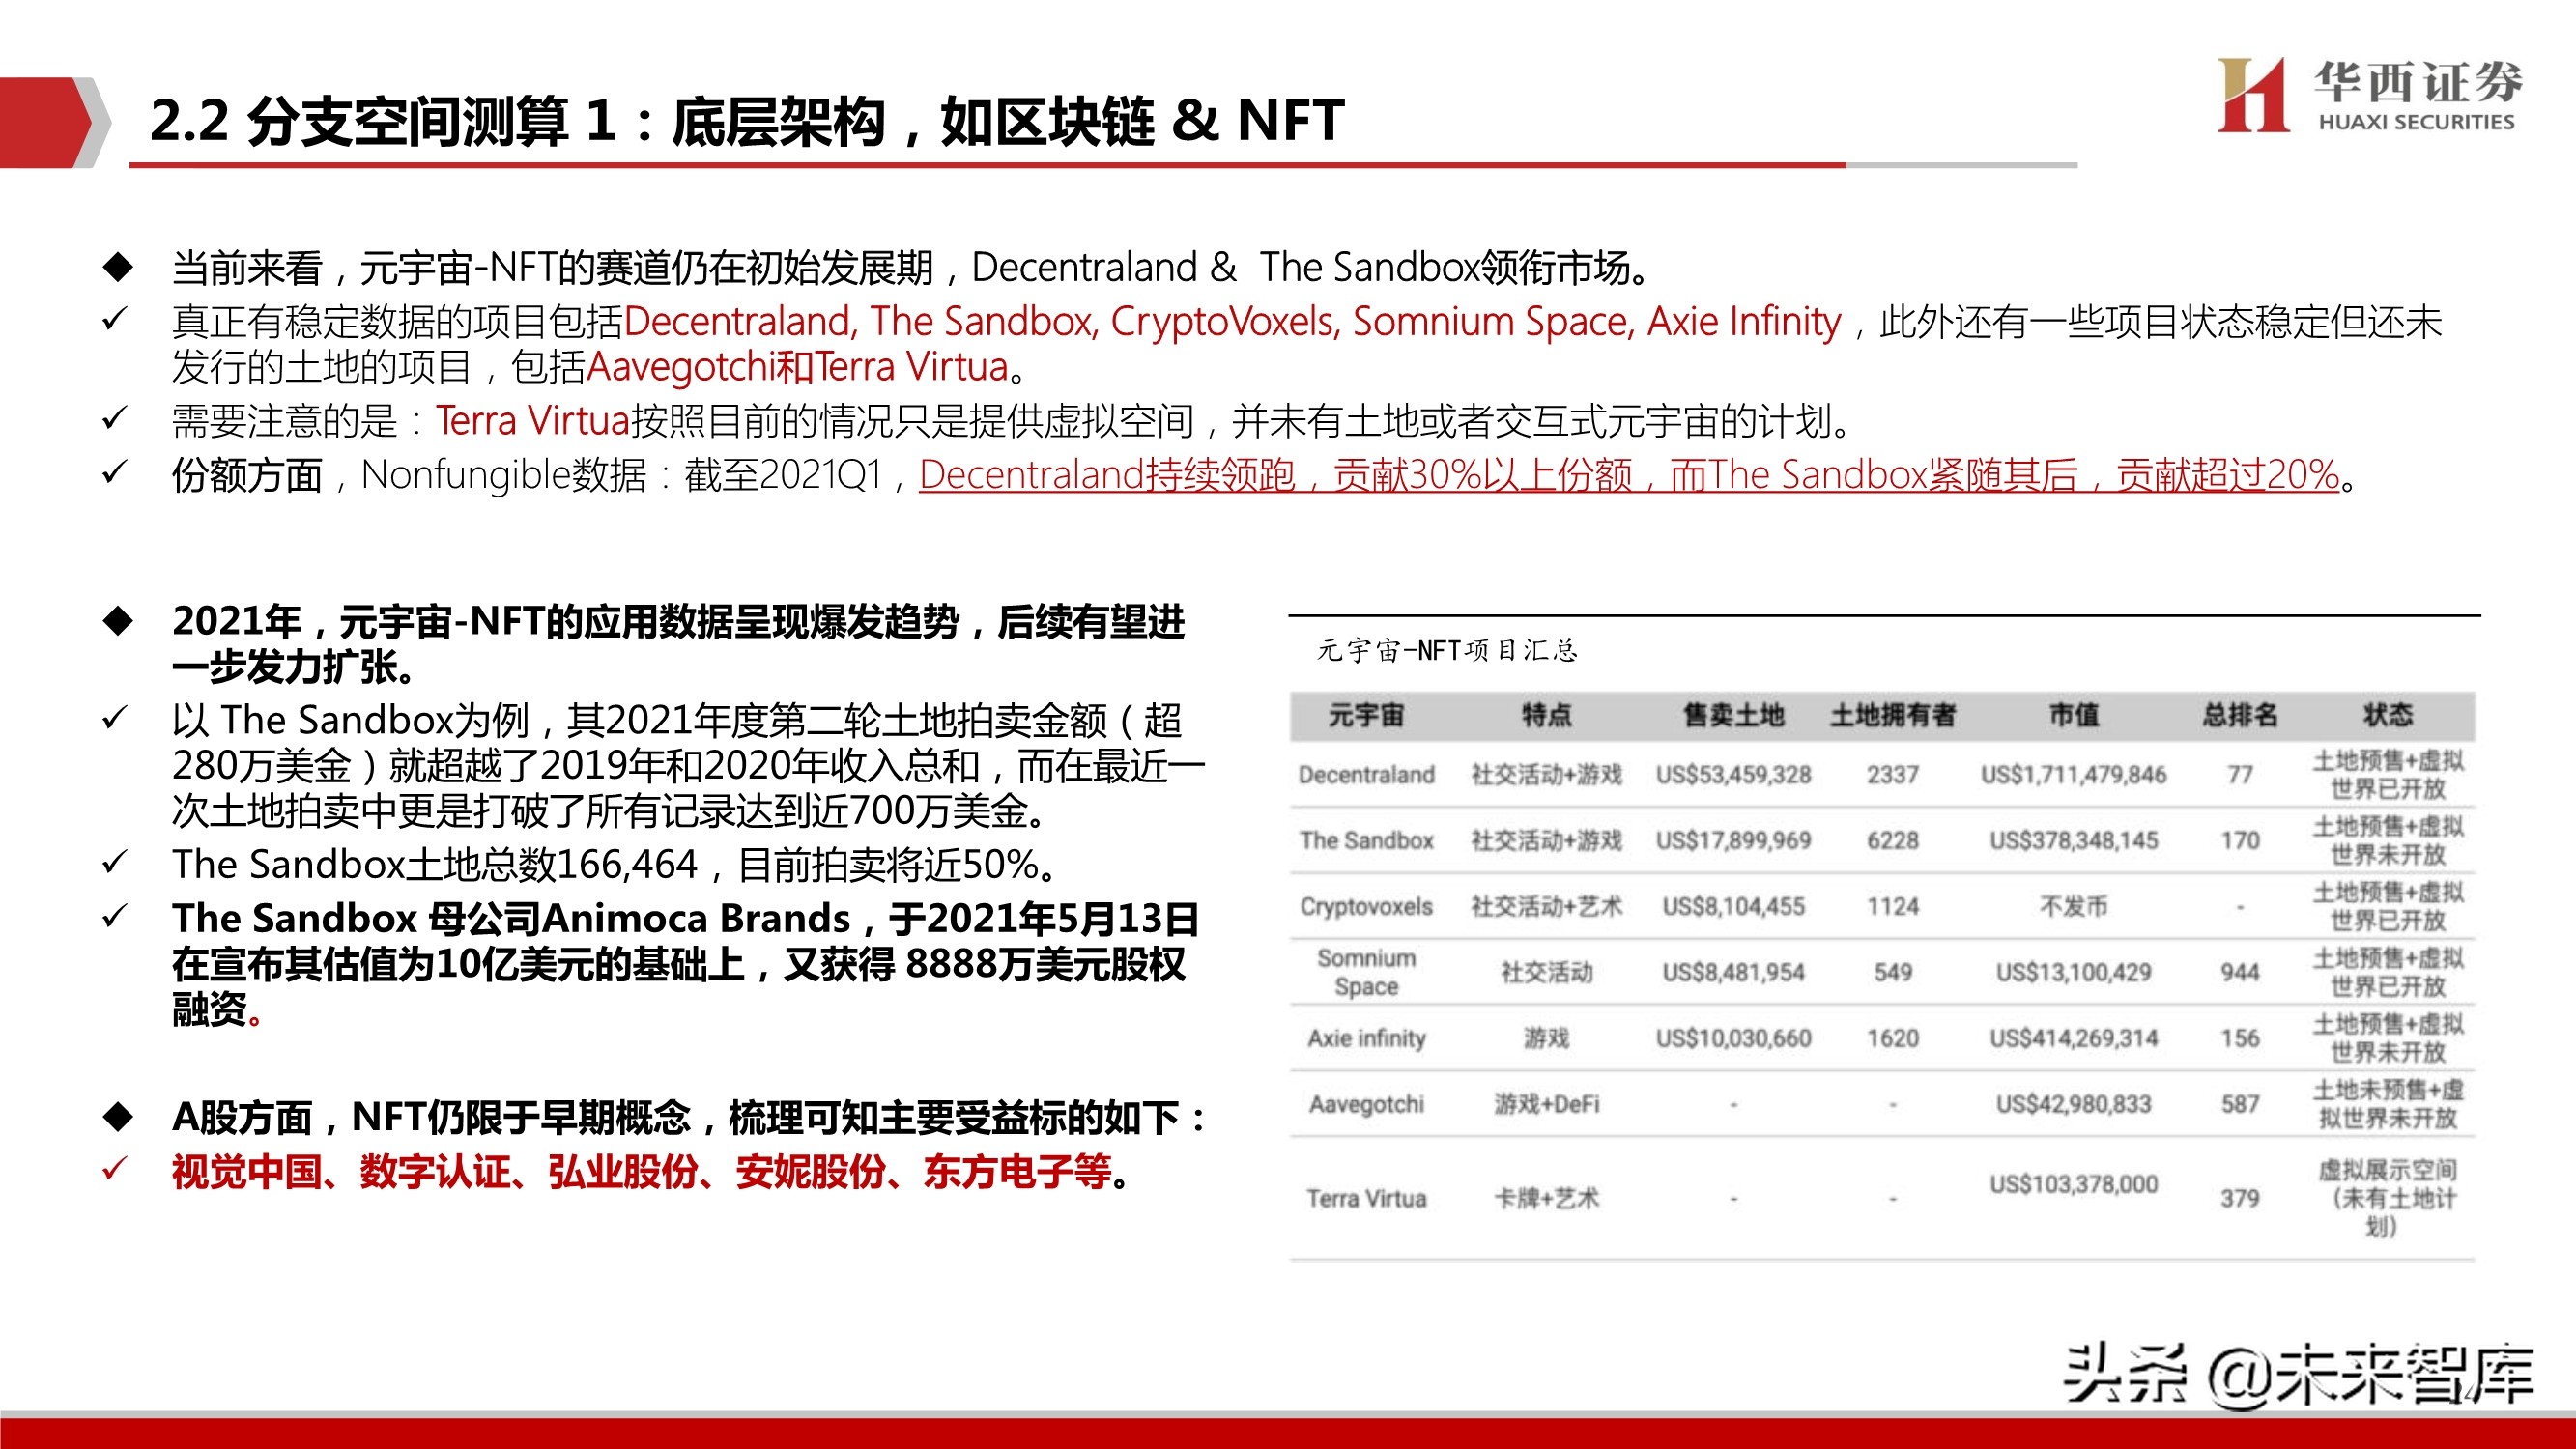Image resolution: width=2576 pixels, height=1449 pixels.
Task: Select The Sandbox row in table
Action: pos(1365,841)
